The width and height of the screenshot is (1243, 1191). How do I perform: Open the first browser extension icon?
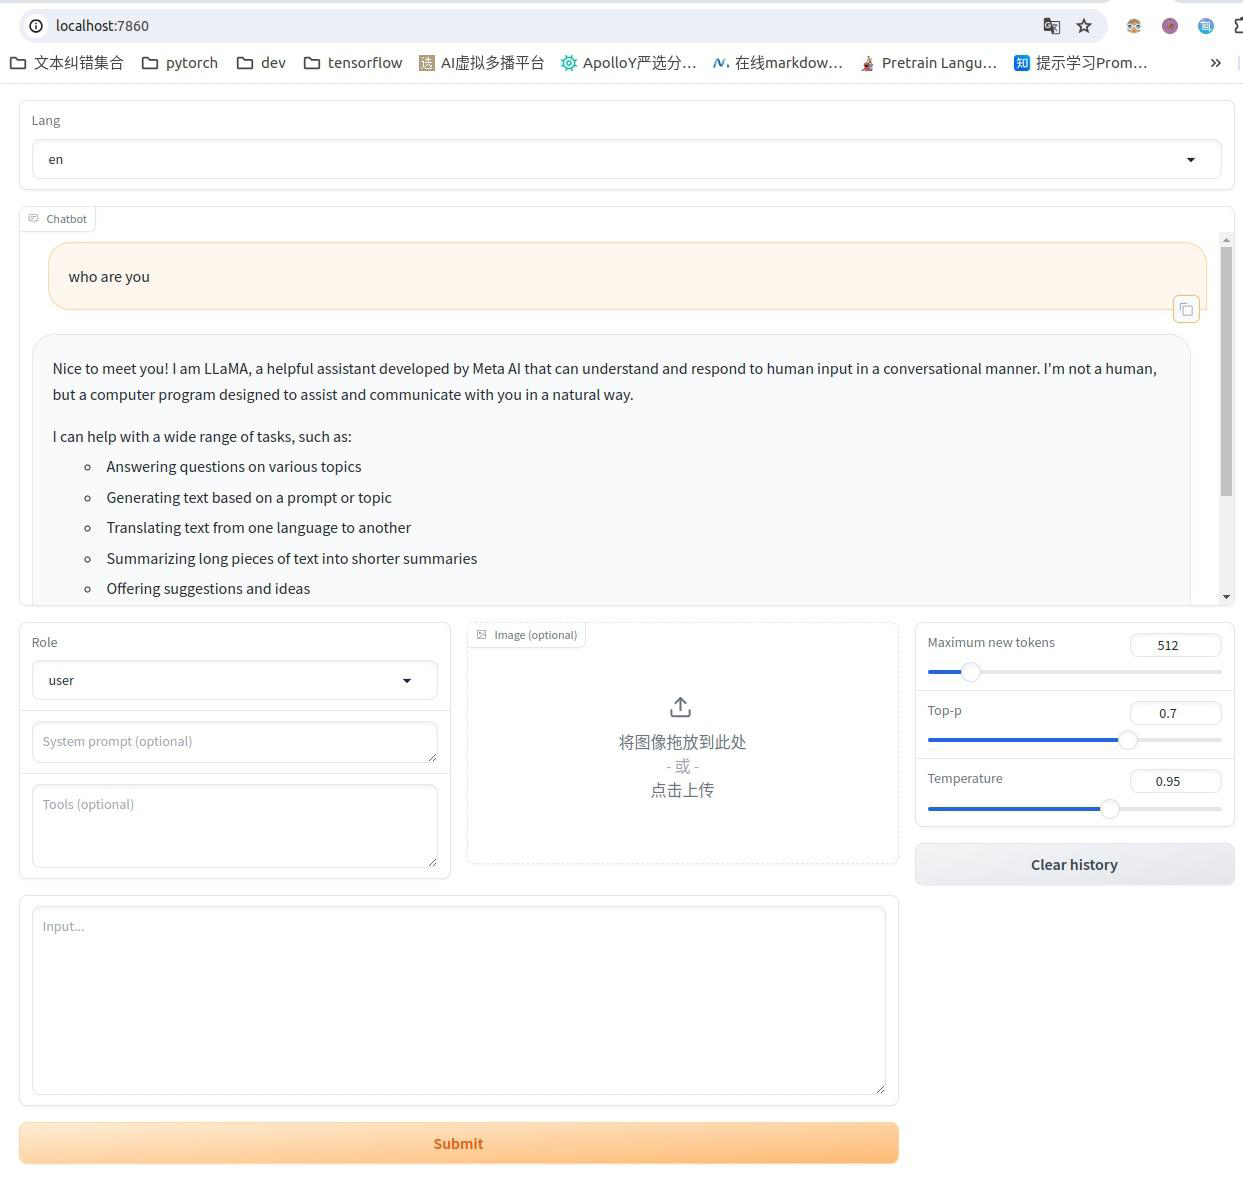tap(1134, 26)
